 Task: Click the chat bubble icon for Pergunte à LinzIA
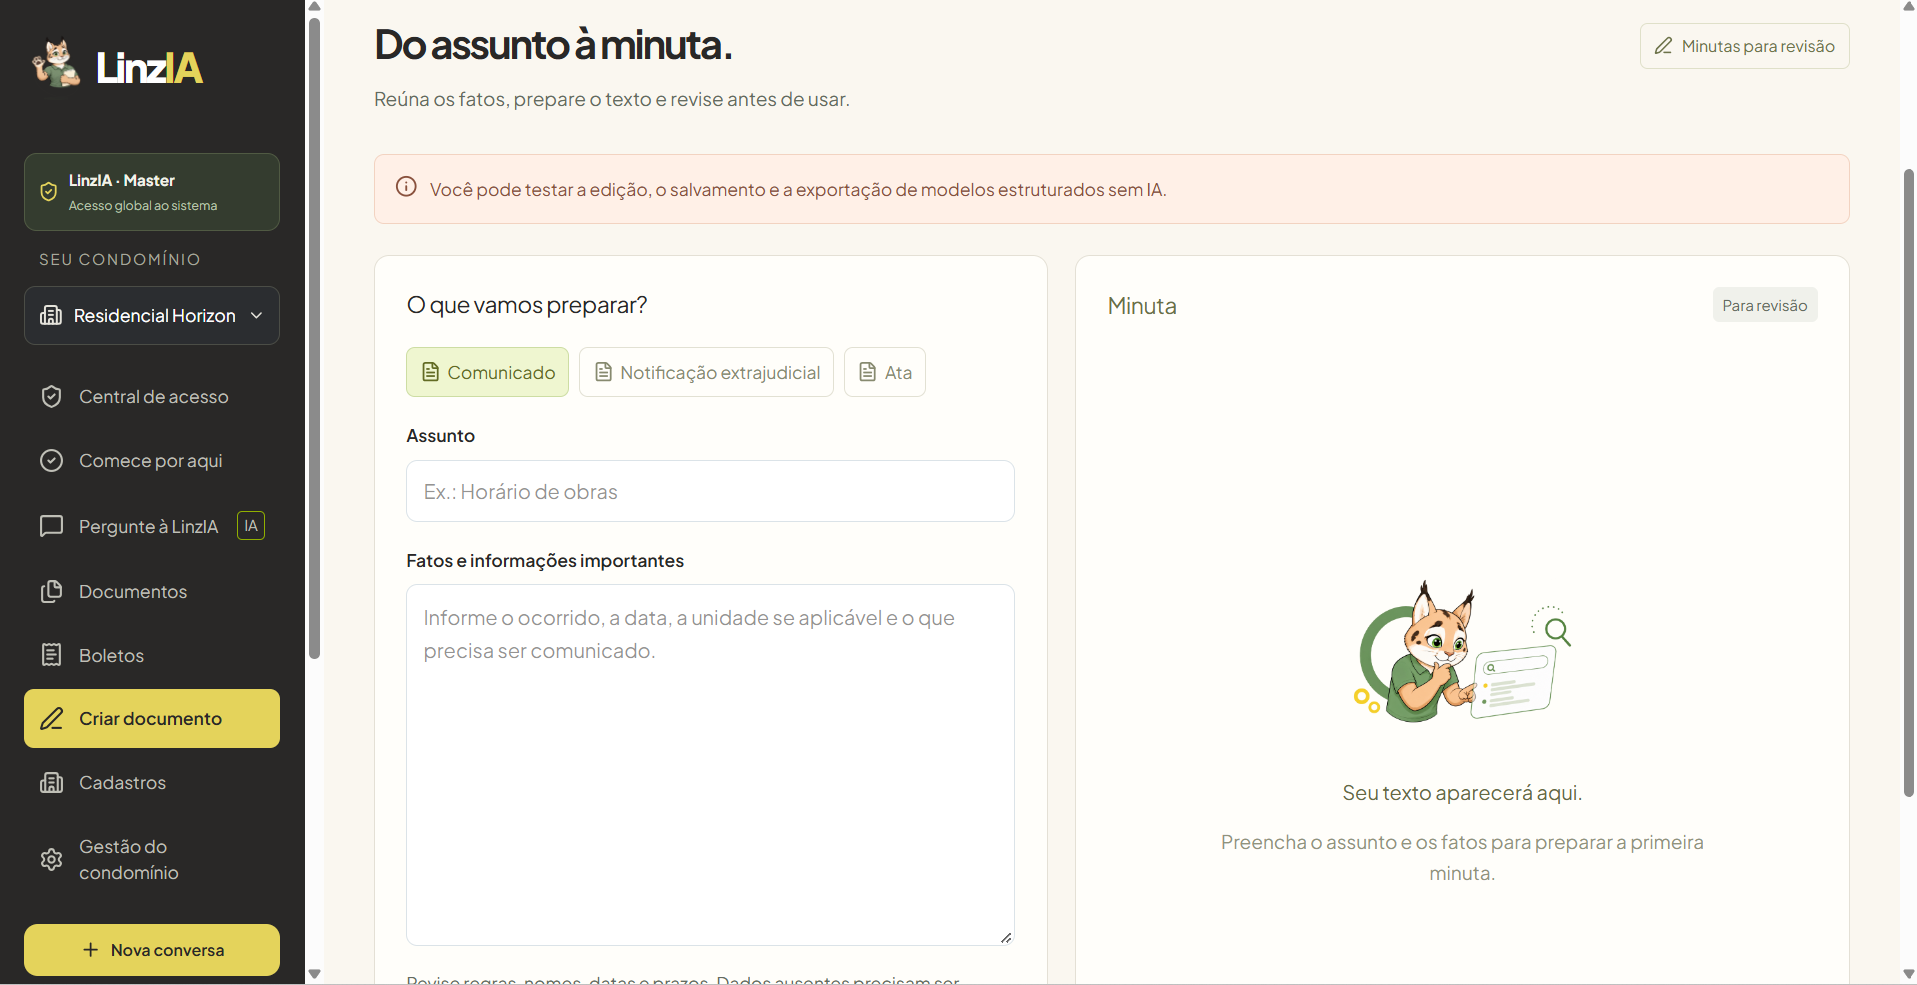(x=52, y=526)
